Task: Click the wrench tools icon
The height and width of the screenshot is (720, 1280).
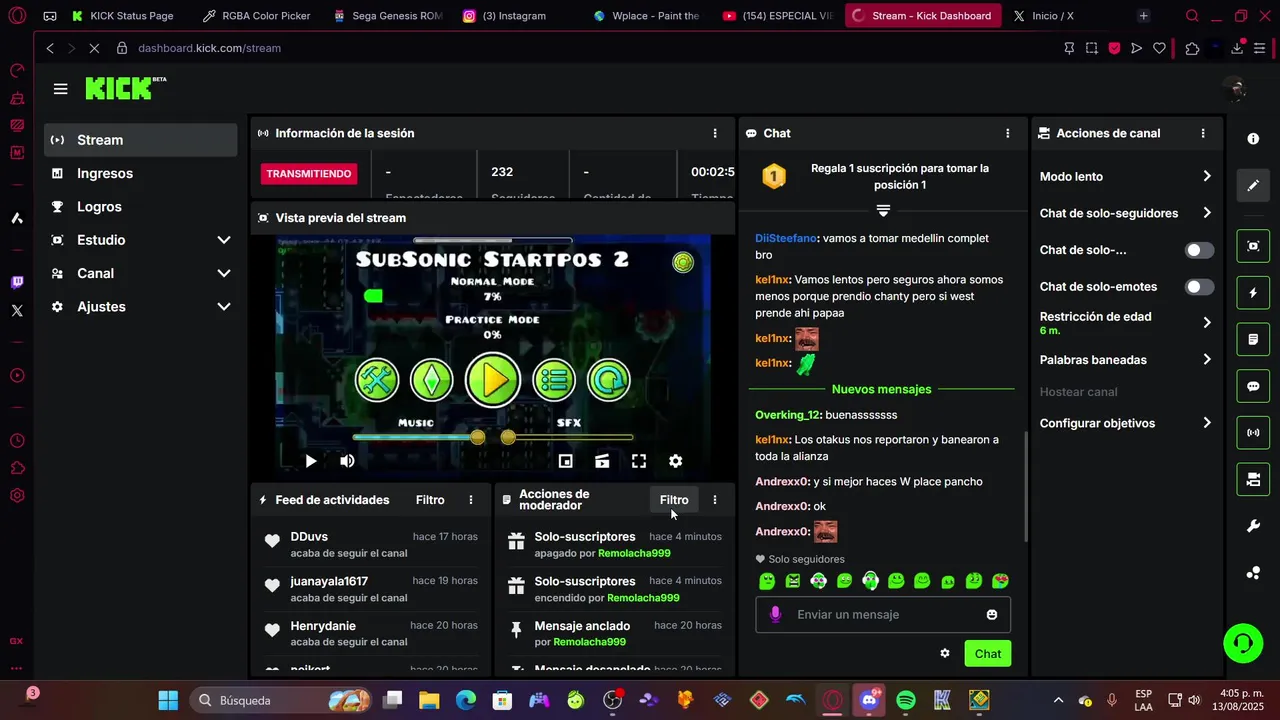Action: 1253,527
